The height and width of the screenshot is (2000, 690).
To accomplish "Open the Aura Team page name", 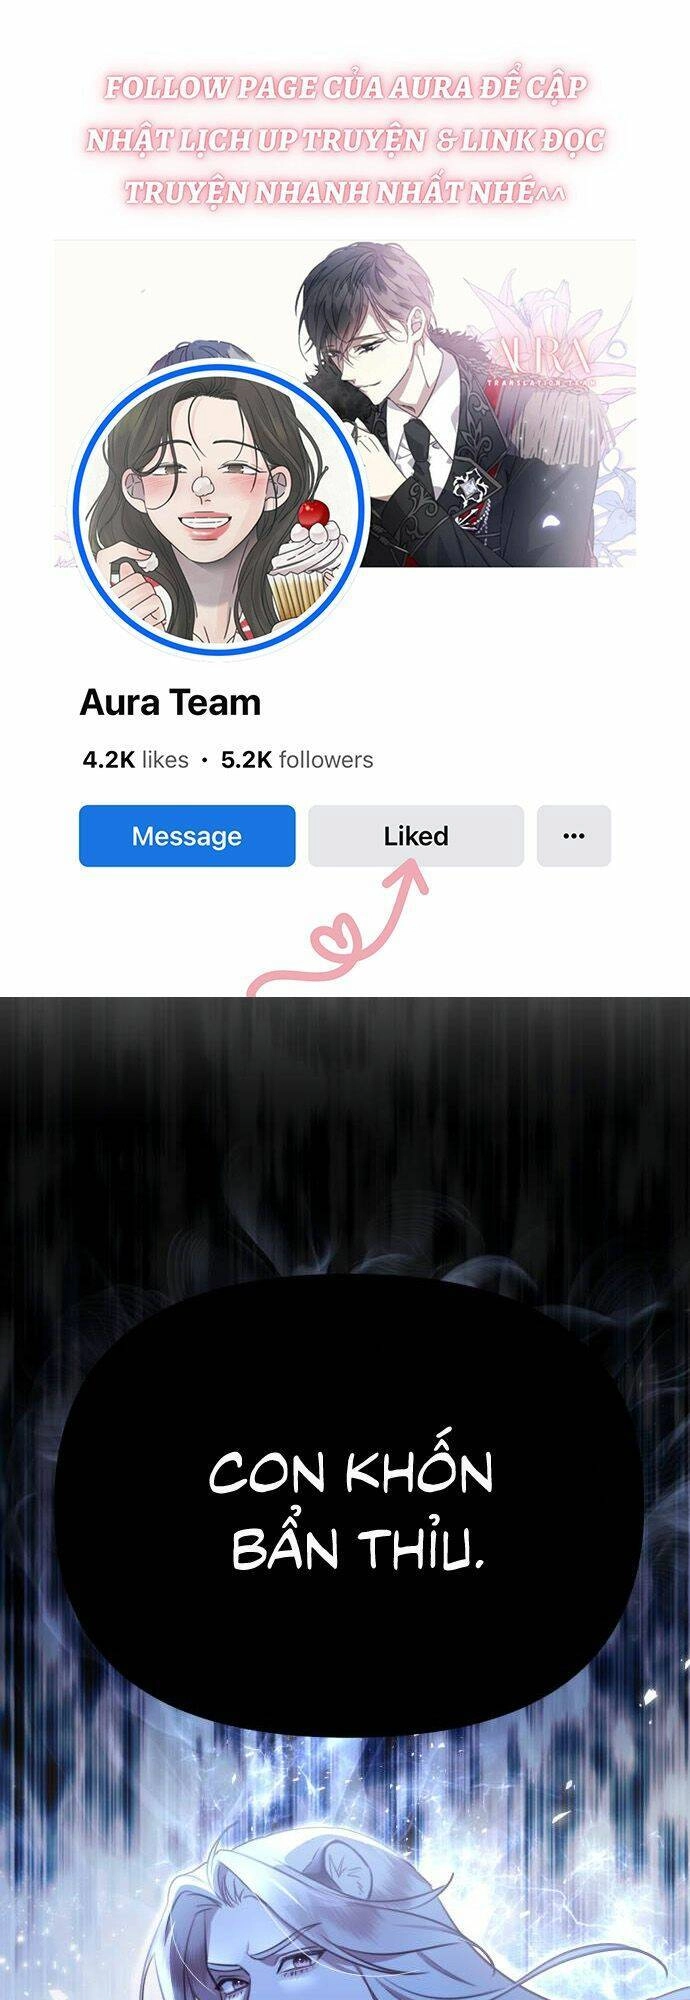I will [170, 703].
